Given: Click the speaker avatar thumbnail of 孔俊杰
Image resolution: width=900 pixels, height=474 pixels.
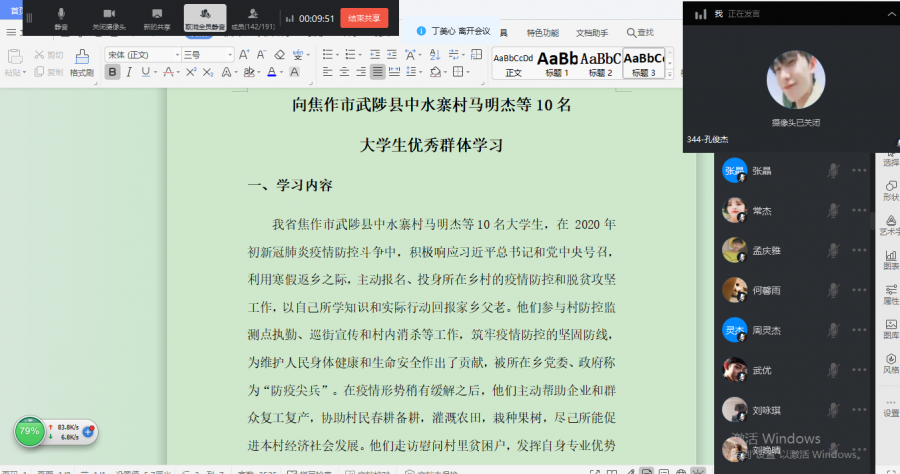Looking at the screenshot, I should [x=796, y=80].
